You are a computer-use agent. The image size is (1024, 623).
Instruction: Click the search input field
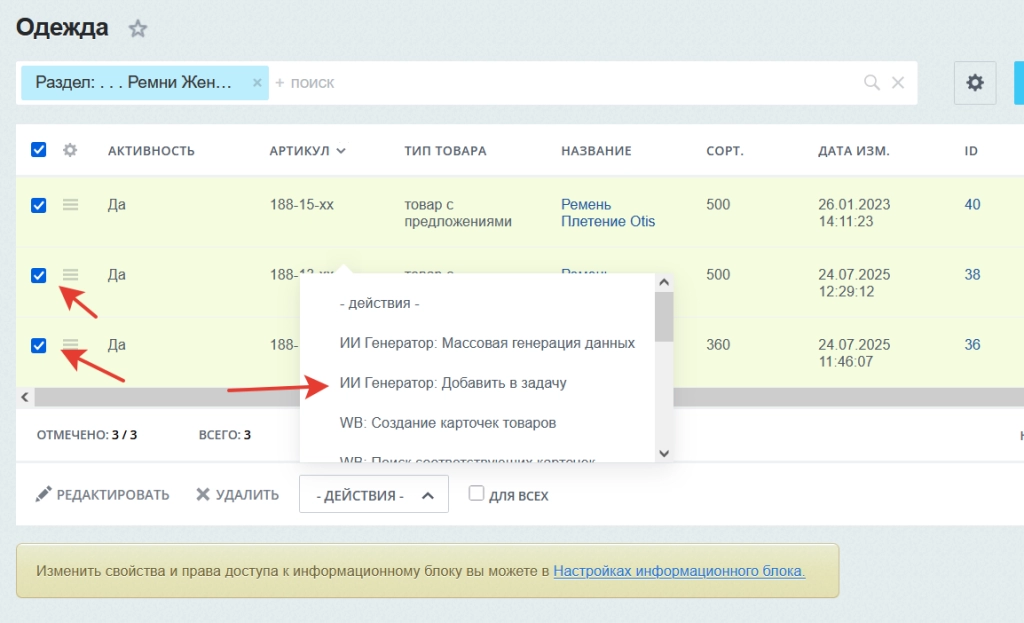click(x=560, y=83)
